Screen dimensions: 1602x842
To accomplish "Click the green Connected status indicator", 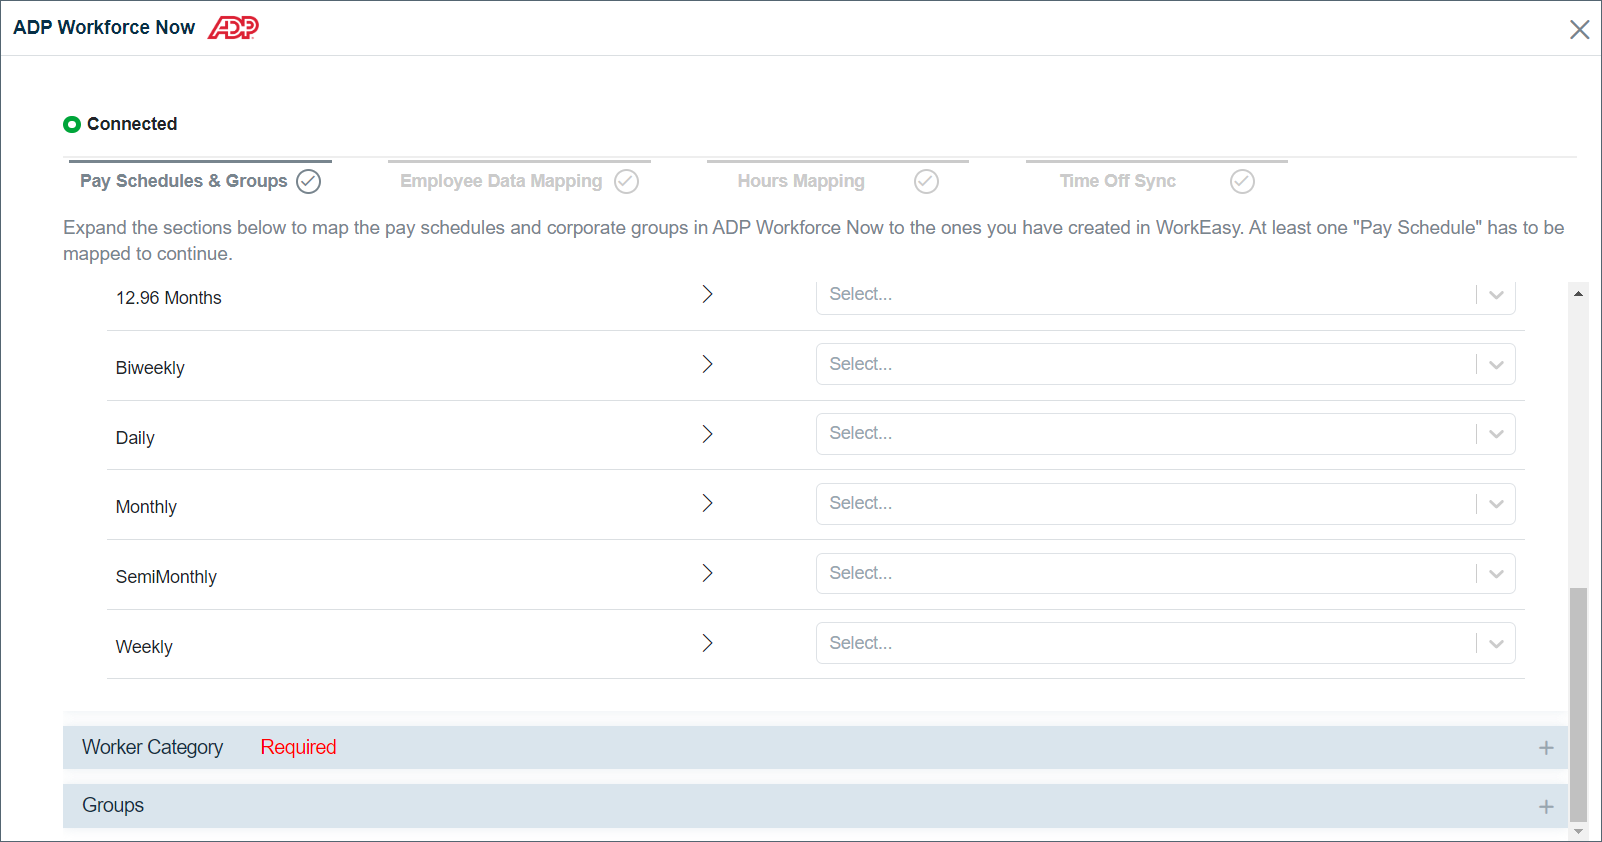I will (72, 125).
